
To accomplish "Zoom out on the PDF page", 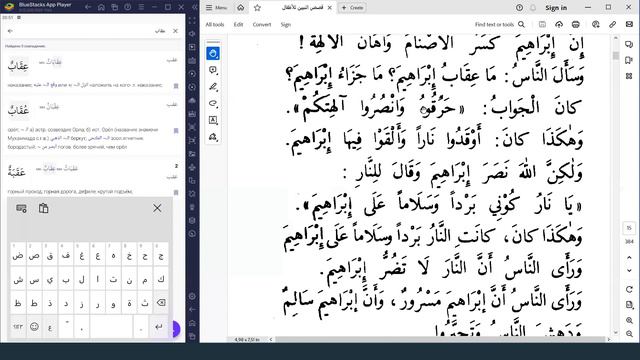I will click(629, 333).
